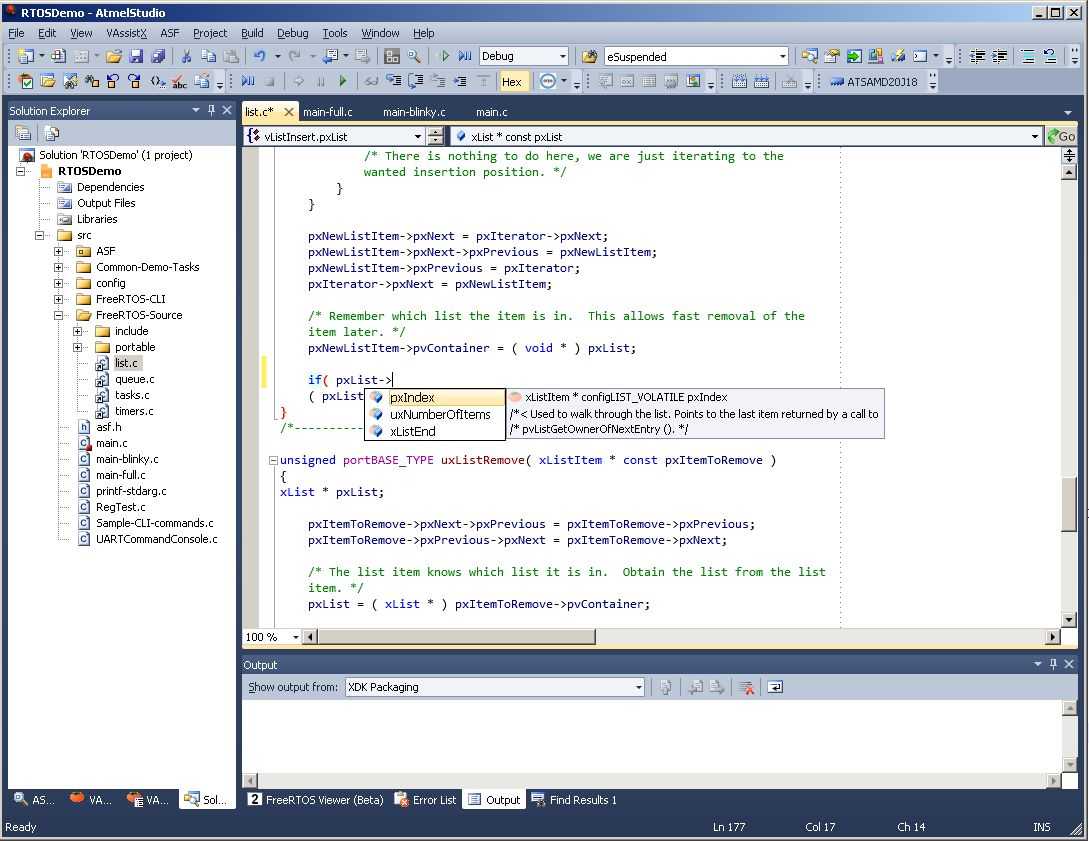
Task: Switch to the Error List tab
Action: 425,799
